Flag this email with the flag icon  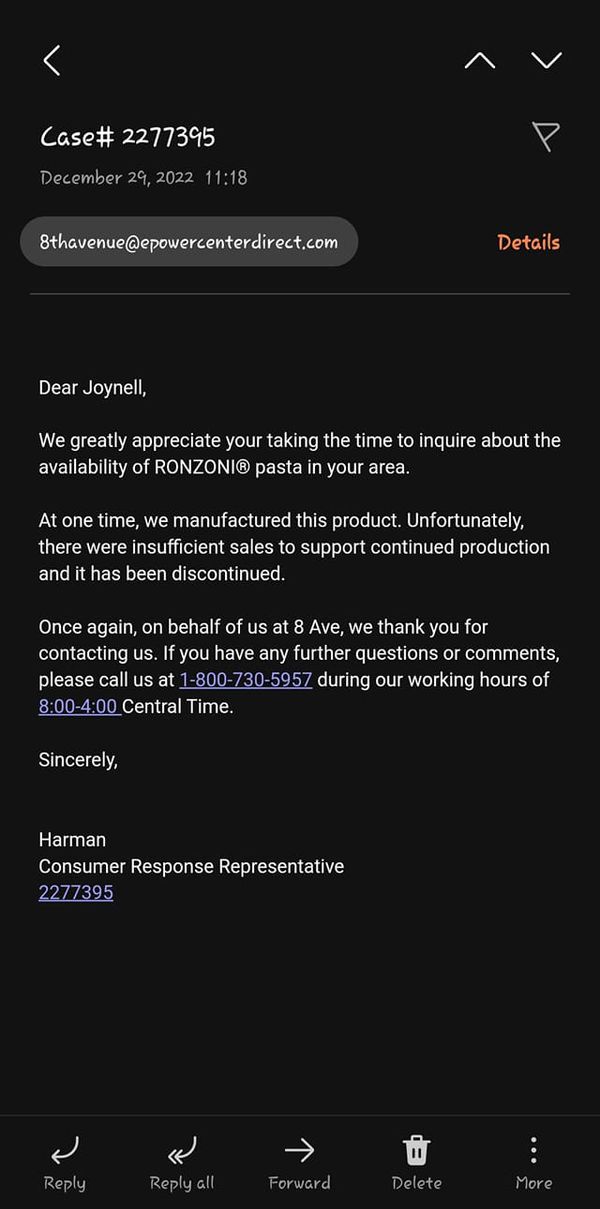[x=545, y=137]
